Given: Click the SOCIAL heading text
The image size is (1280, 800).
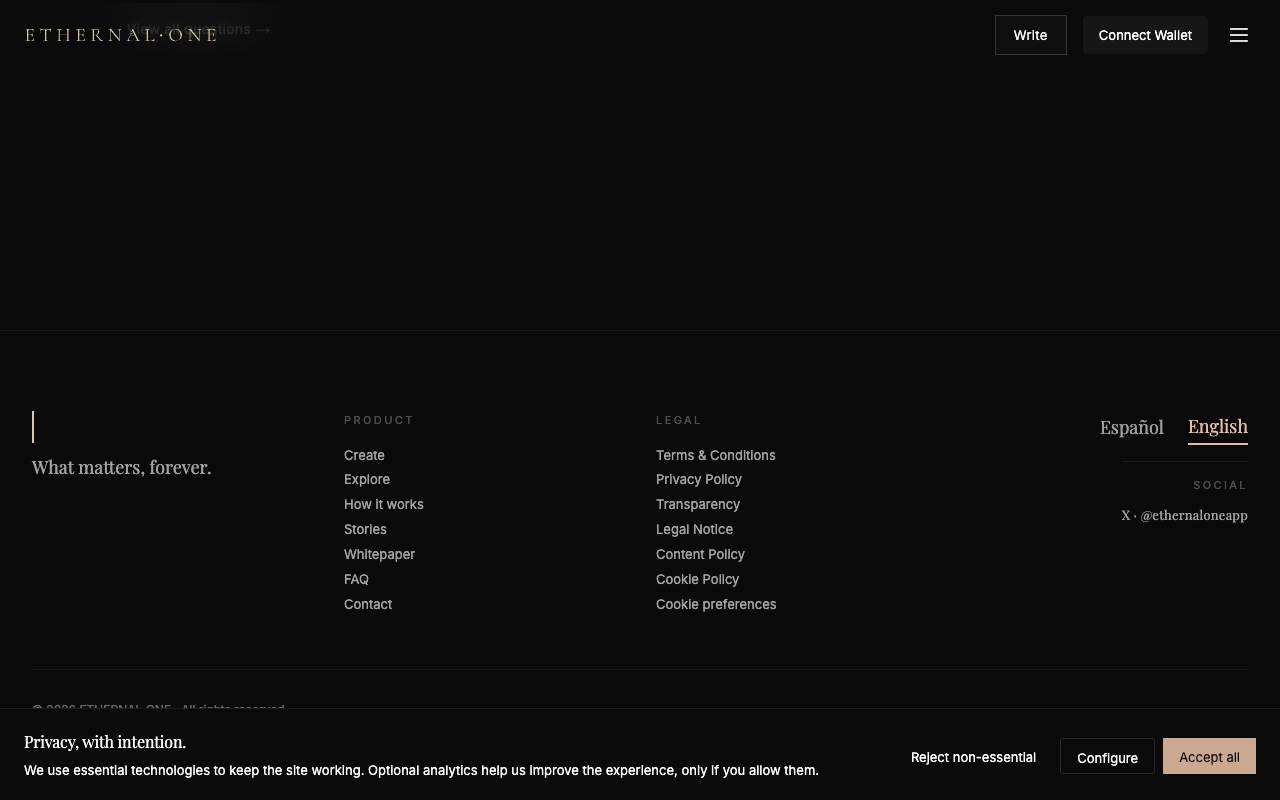Looking at the screenshot, I should [1220, 485].
